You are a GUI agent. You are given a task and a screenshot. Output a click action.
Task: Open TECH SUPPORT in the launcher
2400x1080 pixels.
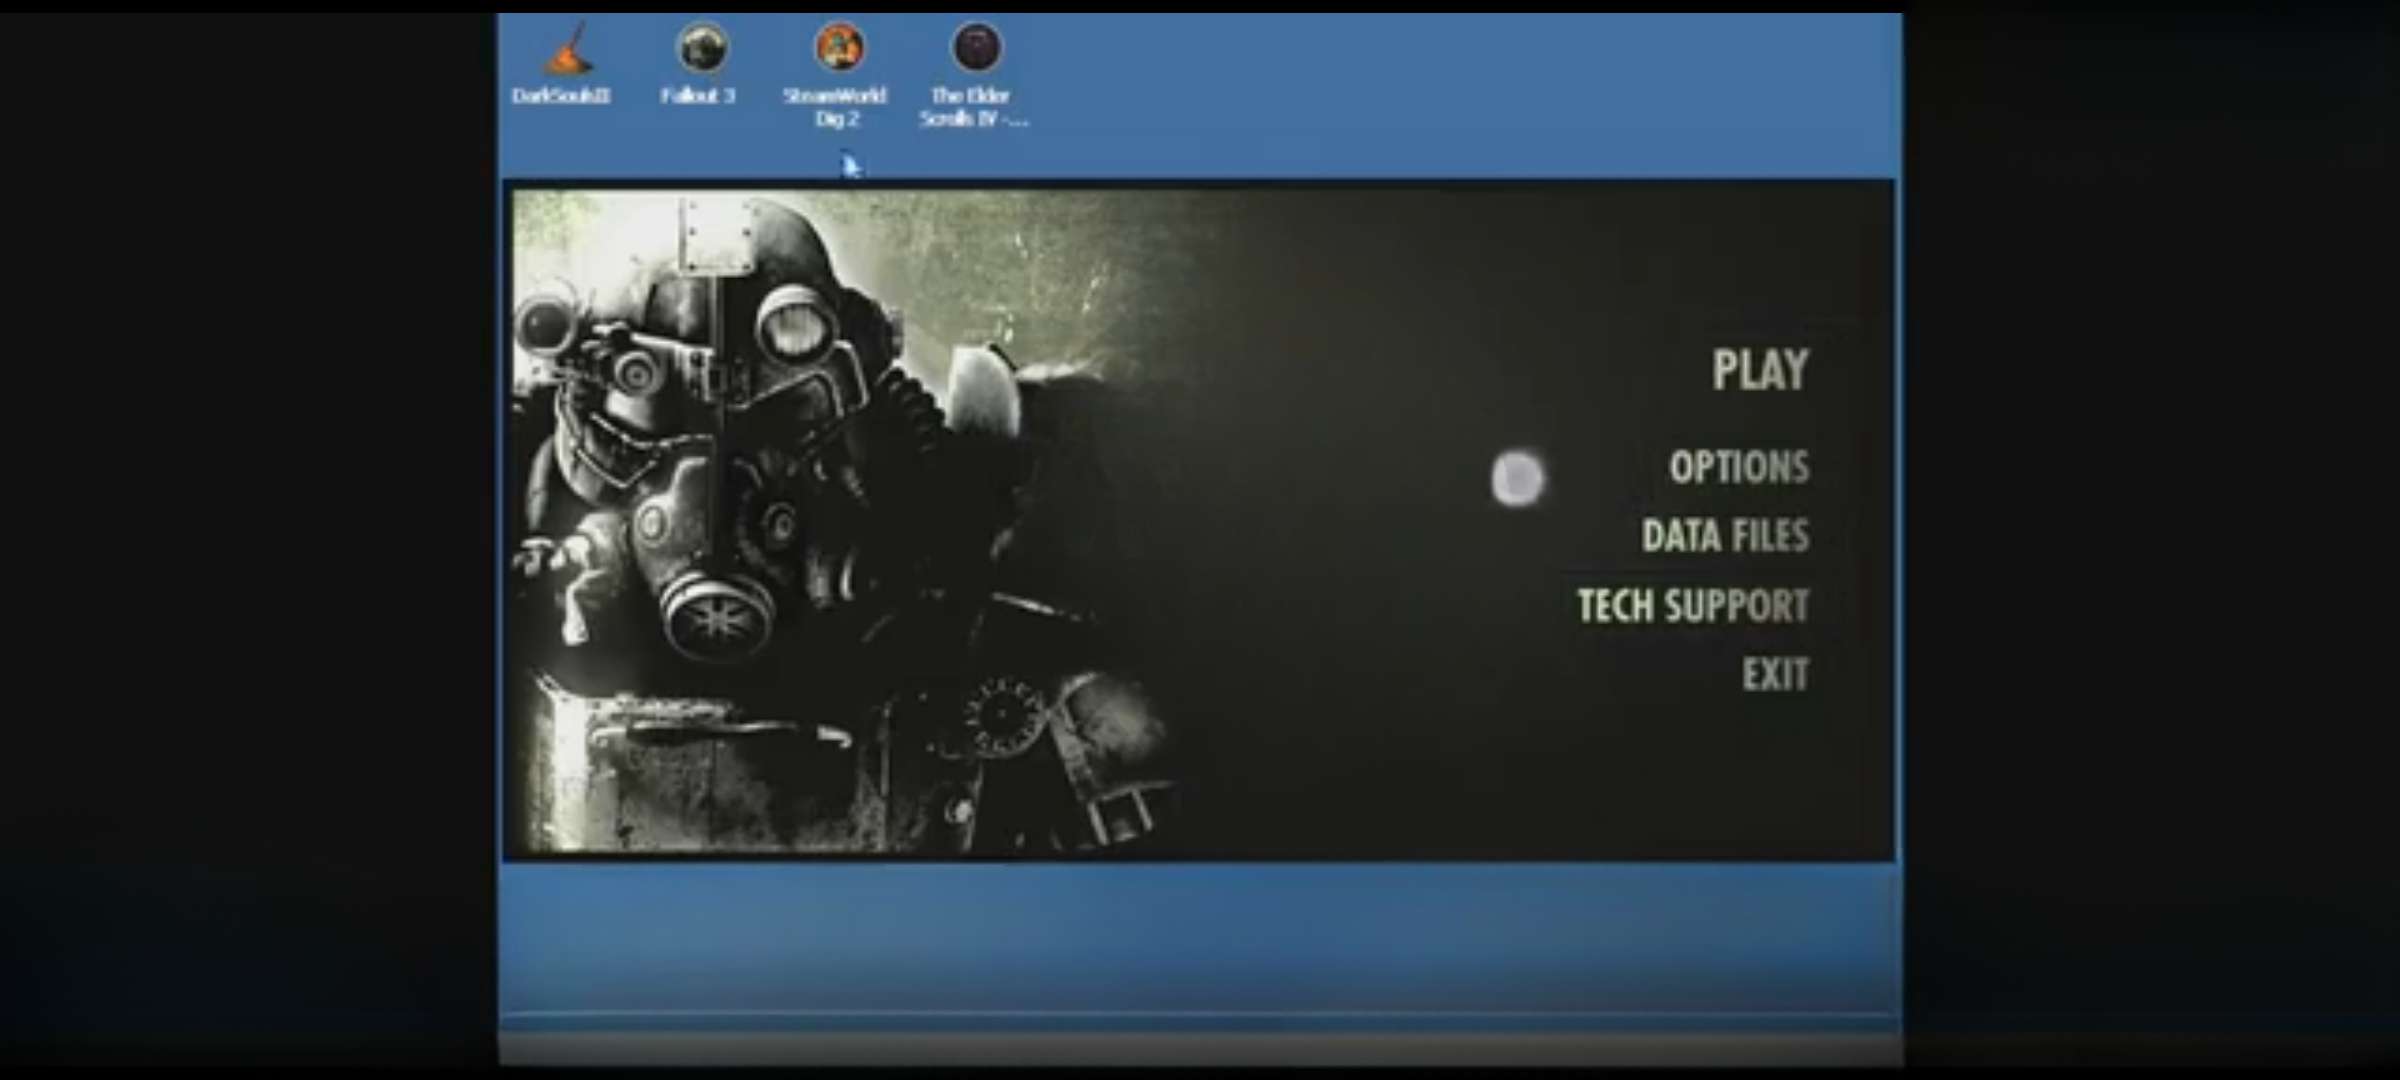(x=1693, y=605)
